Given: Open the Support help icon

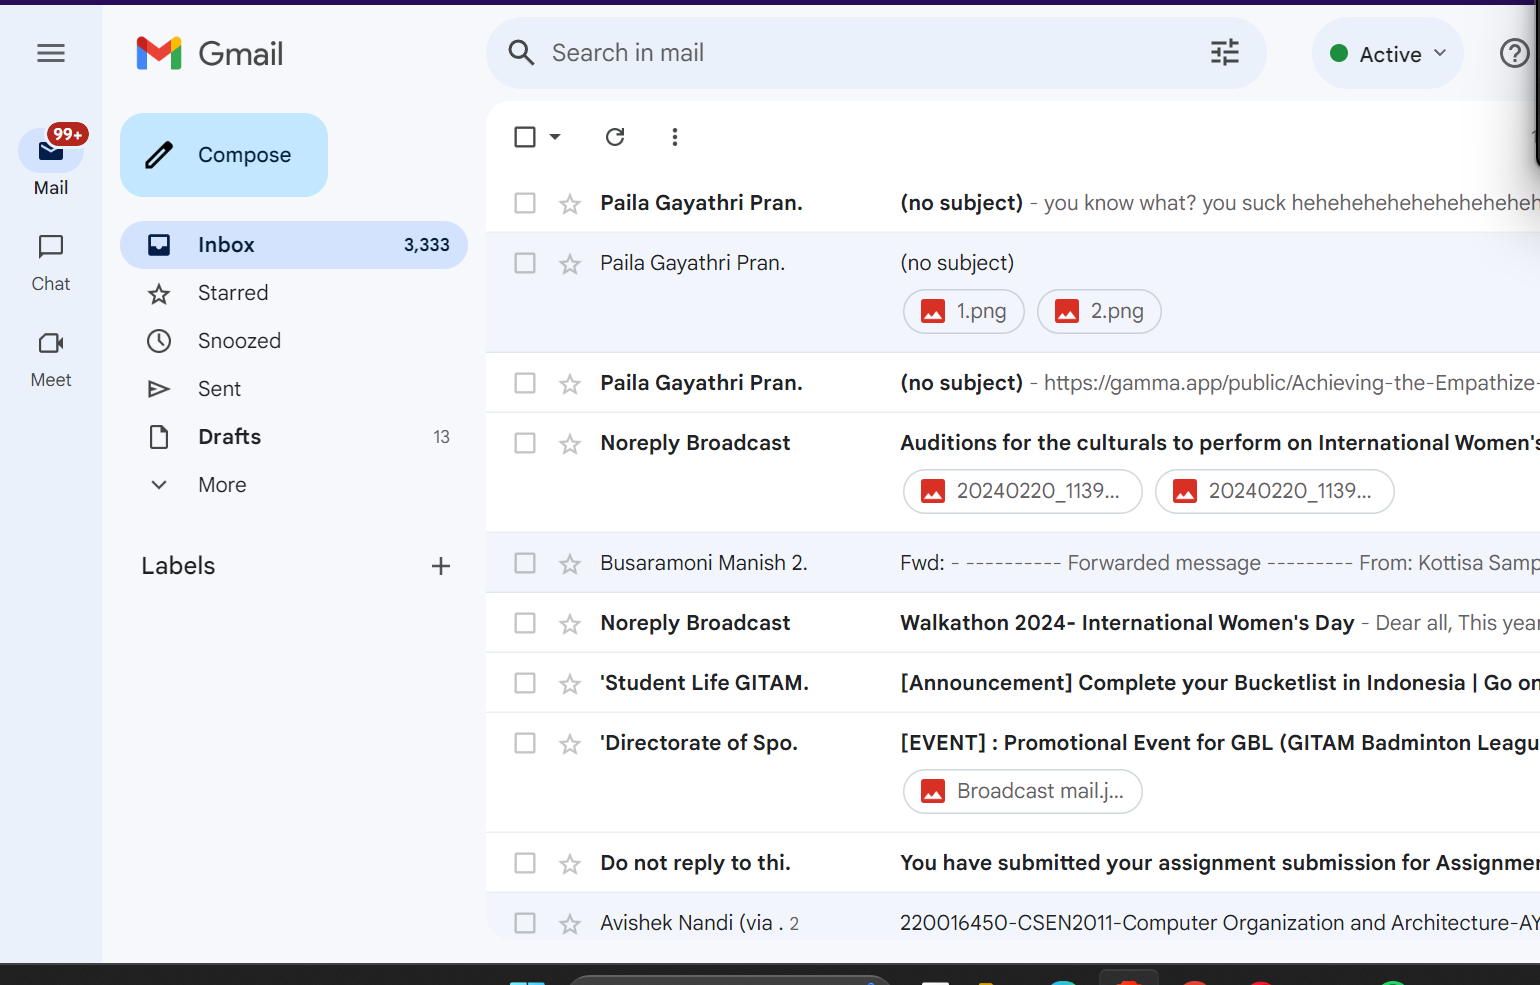Looking at the screenshot, I should (x=1515, y=53).
